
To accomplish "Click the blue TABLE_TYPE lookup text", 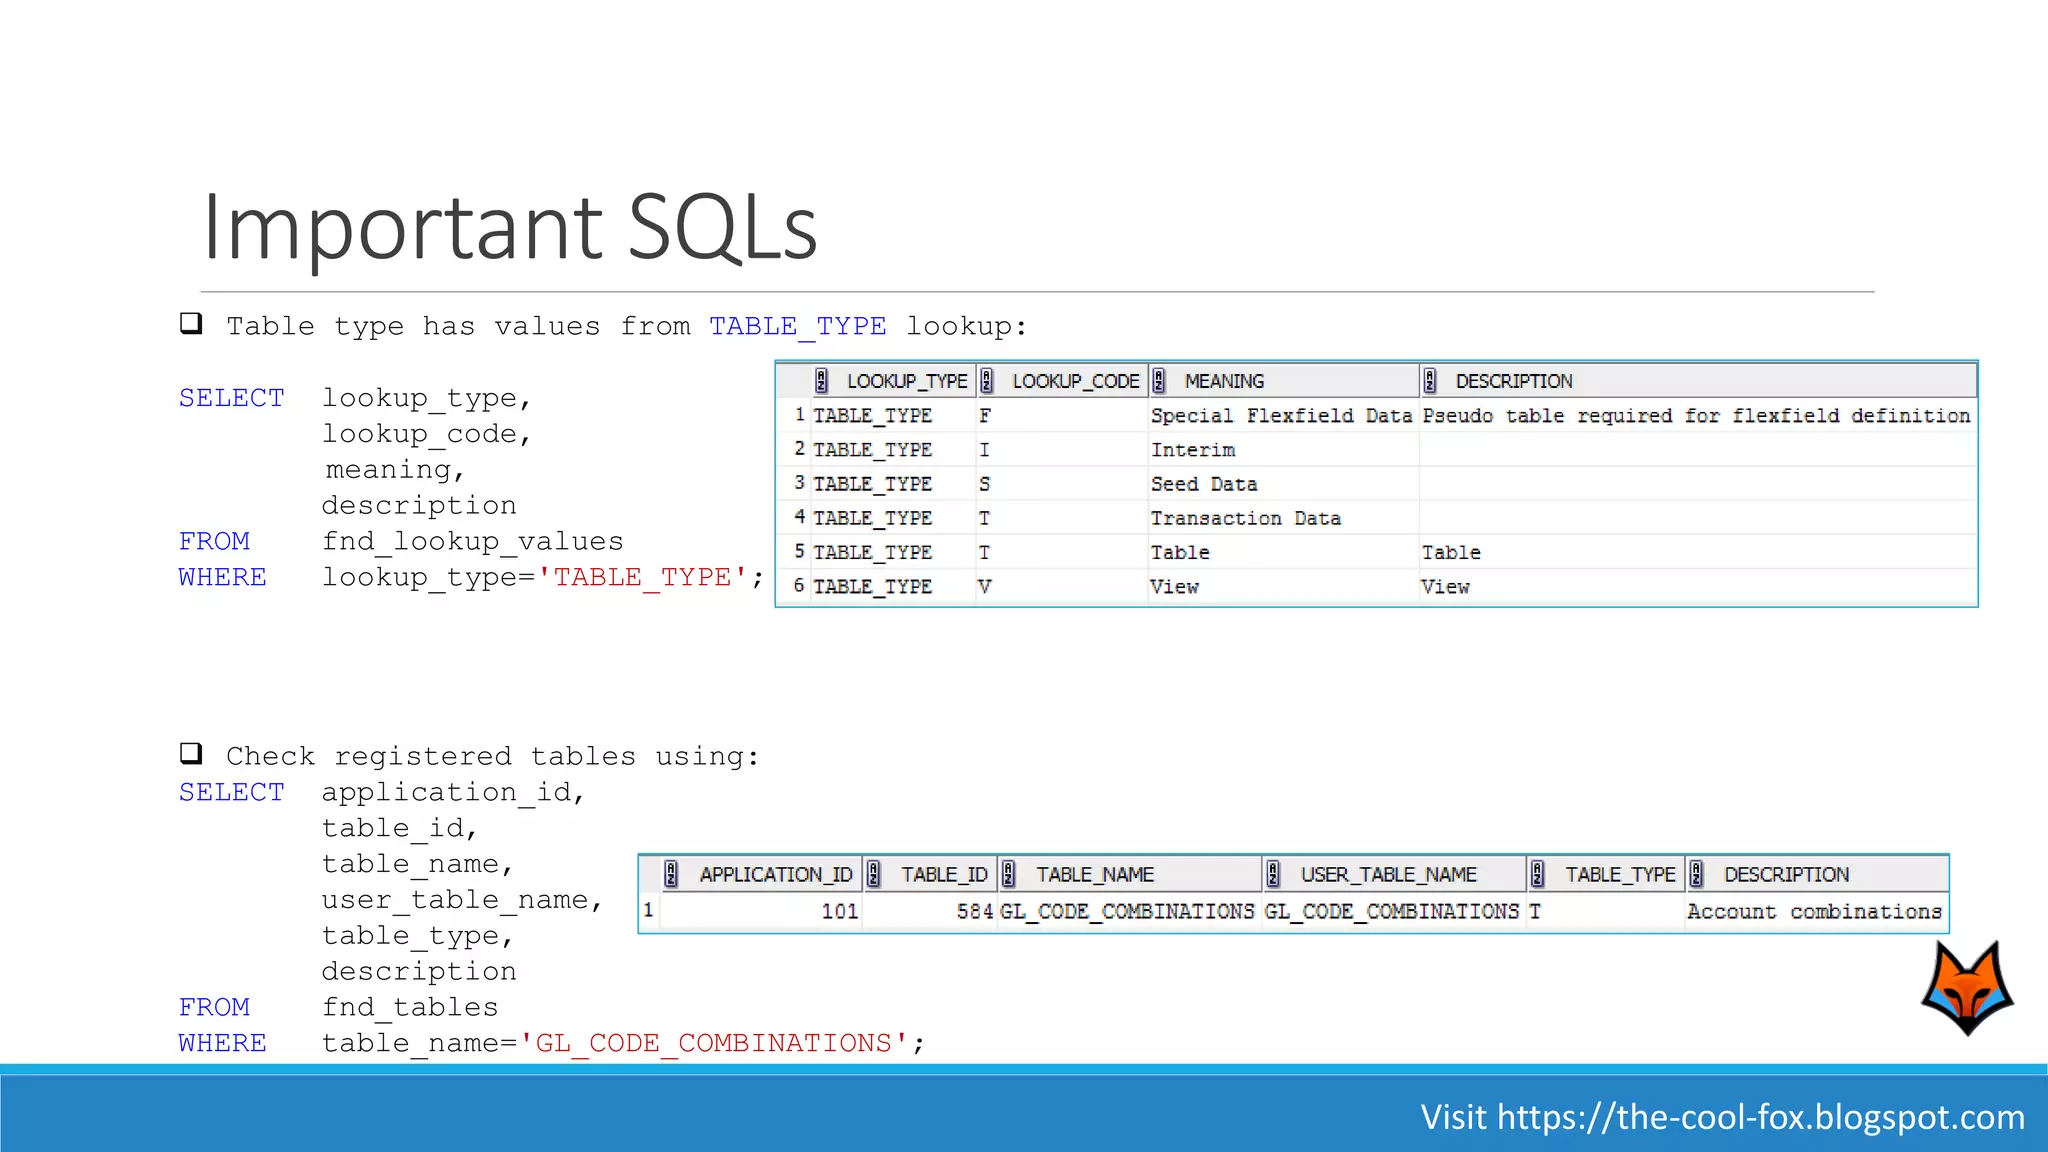I will click(797, 327).
